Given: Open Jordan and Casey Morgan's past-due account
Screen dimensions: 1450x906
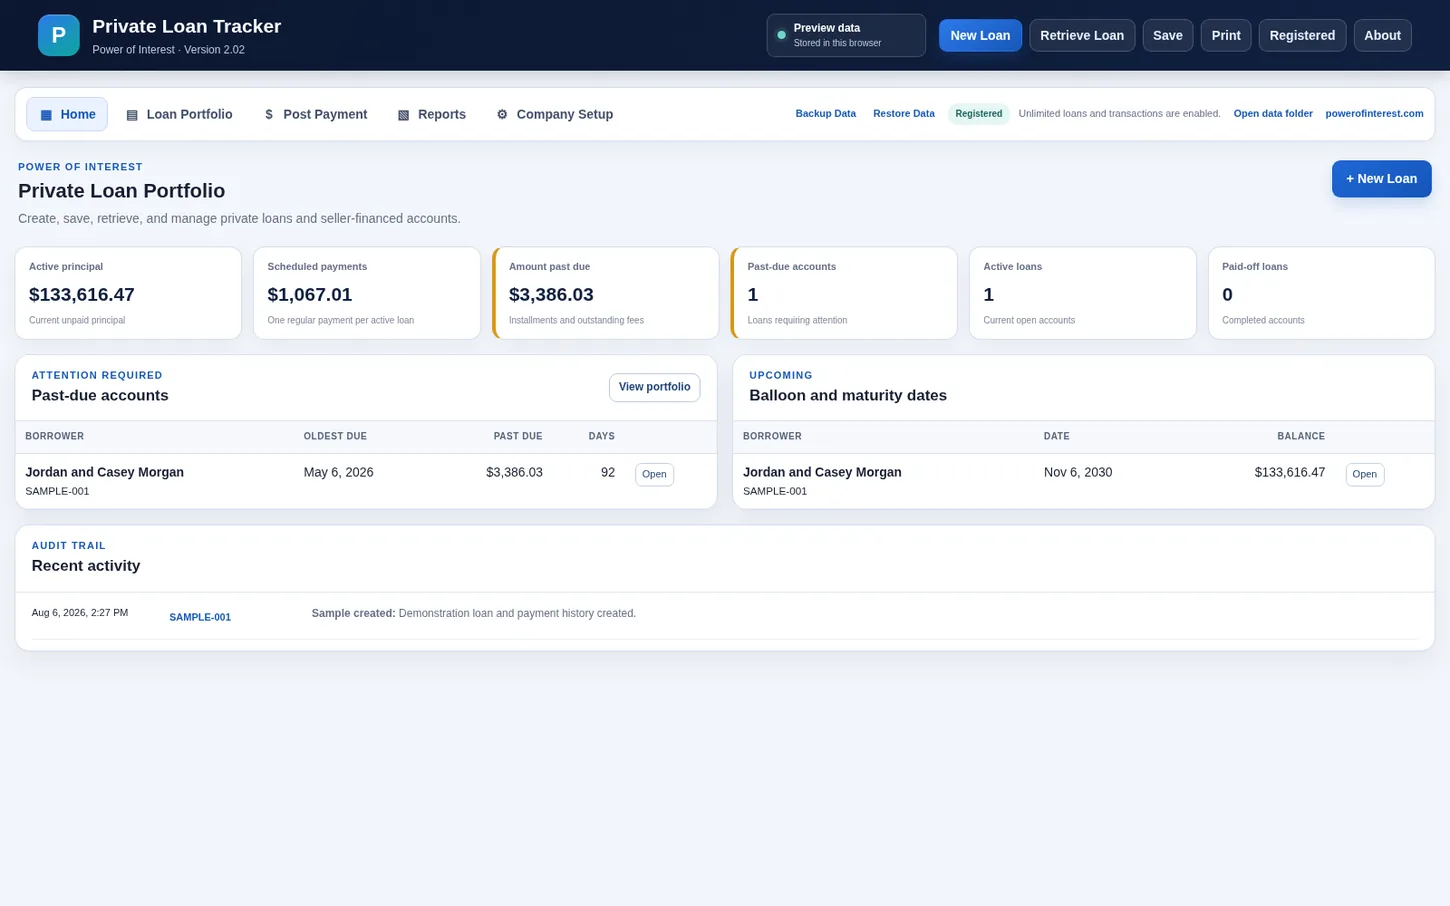Looking at the screenshot, I should pos(654,474).
